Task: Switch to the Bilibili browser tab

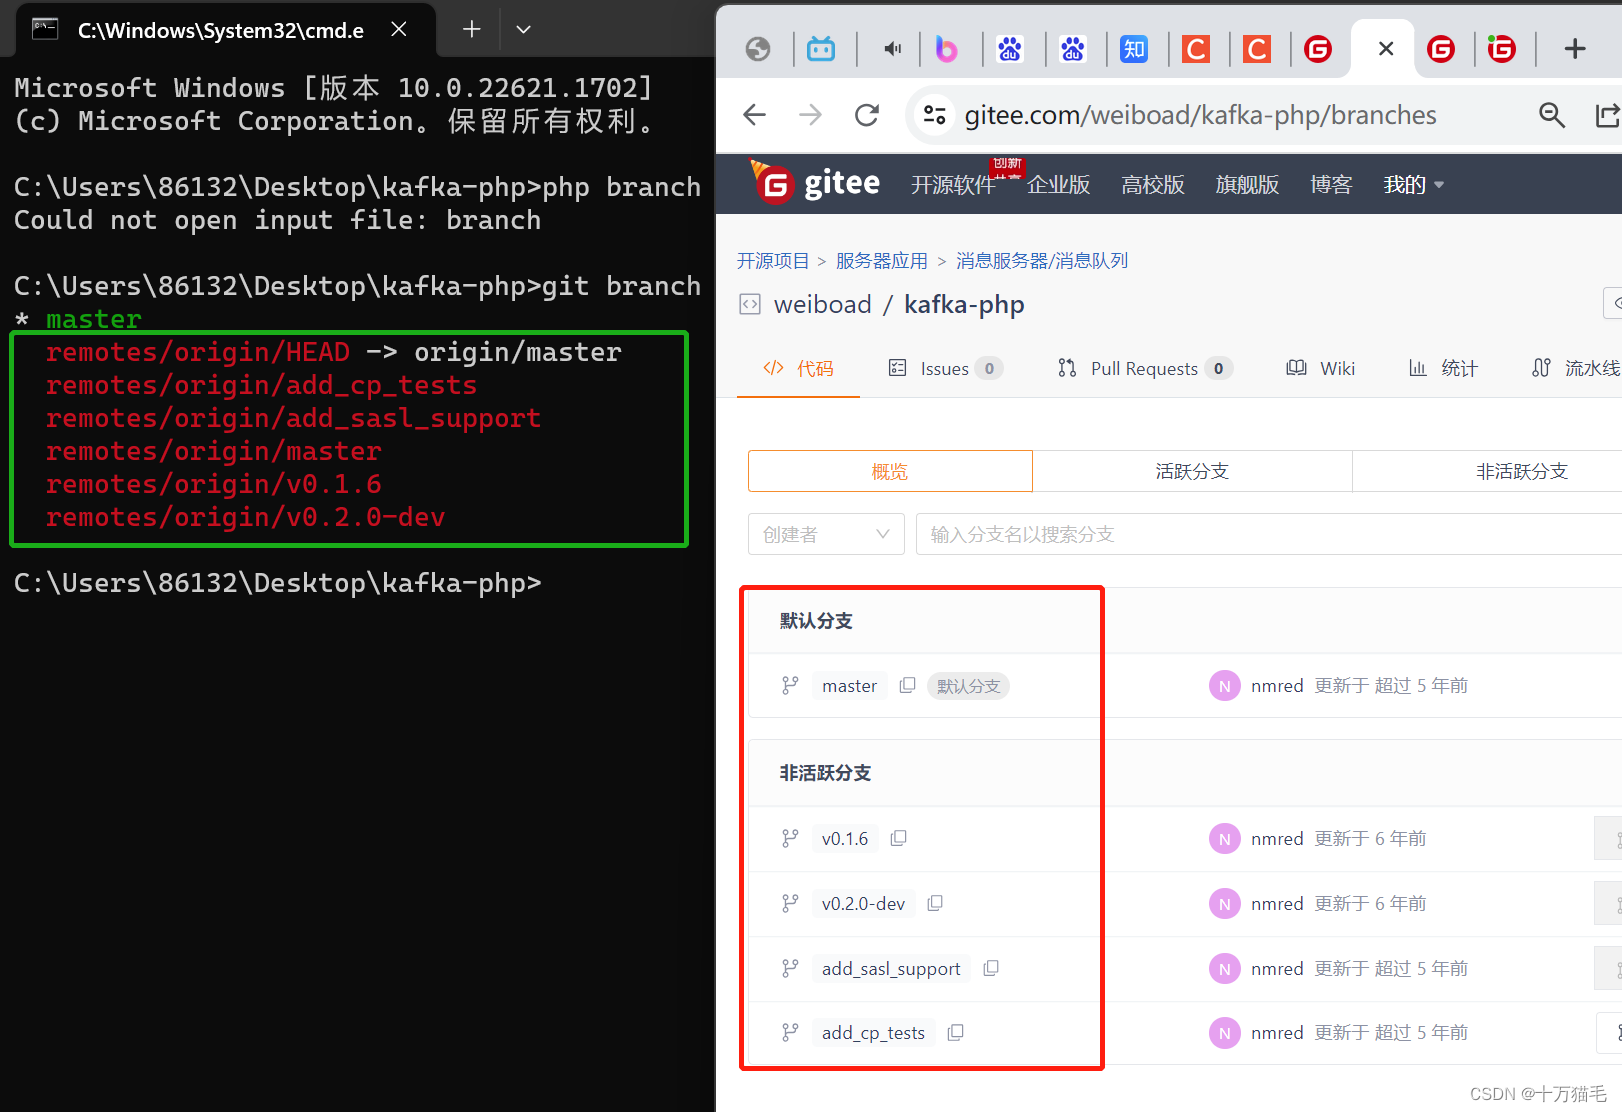Action: pos(821,48)
